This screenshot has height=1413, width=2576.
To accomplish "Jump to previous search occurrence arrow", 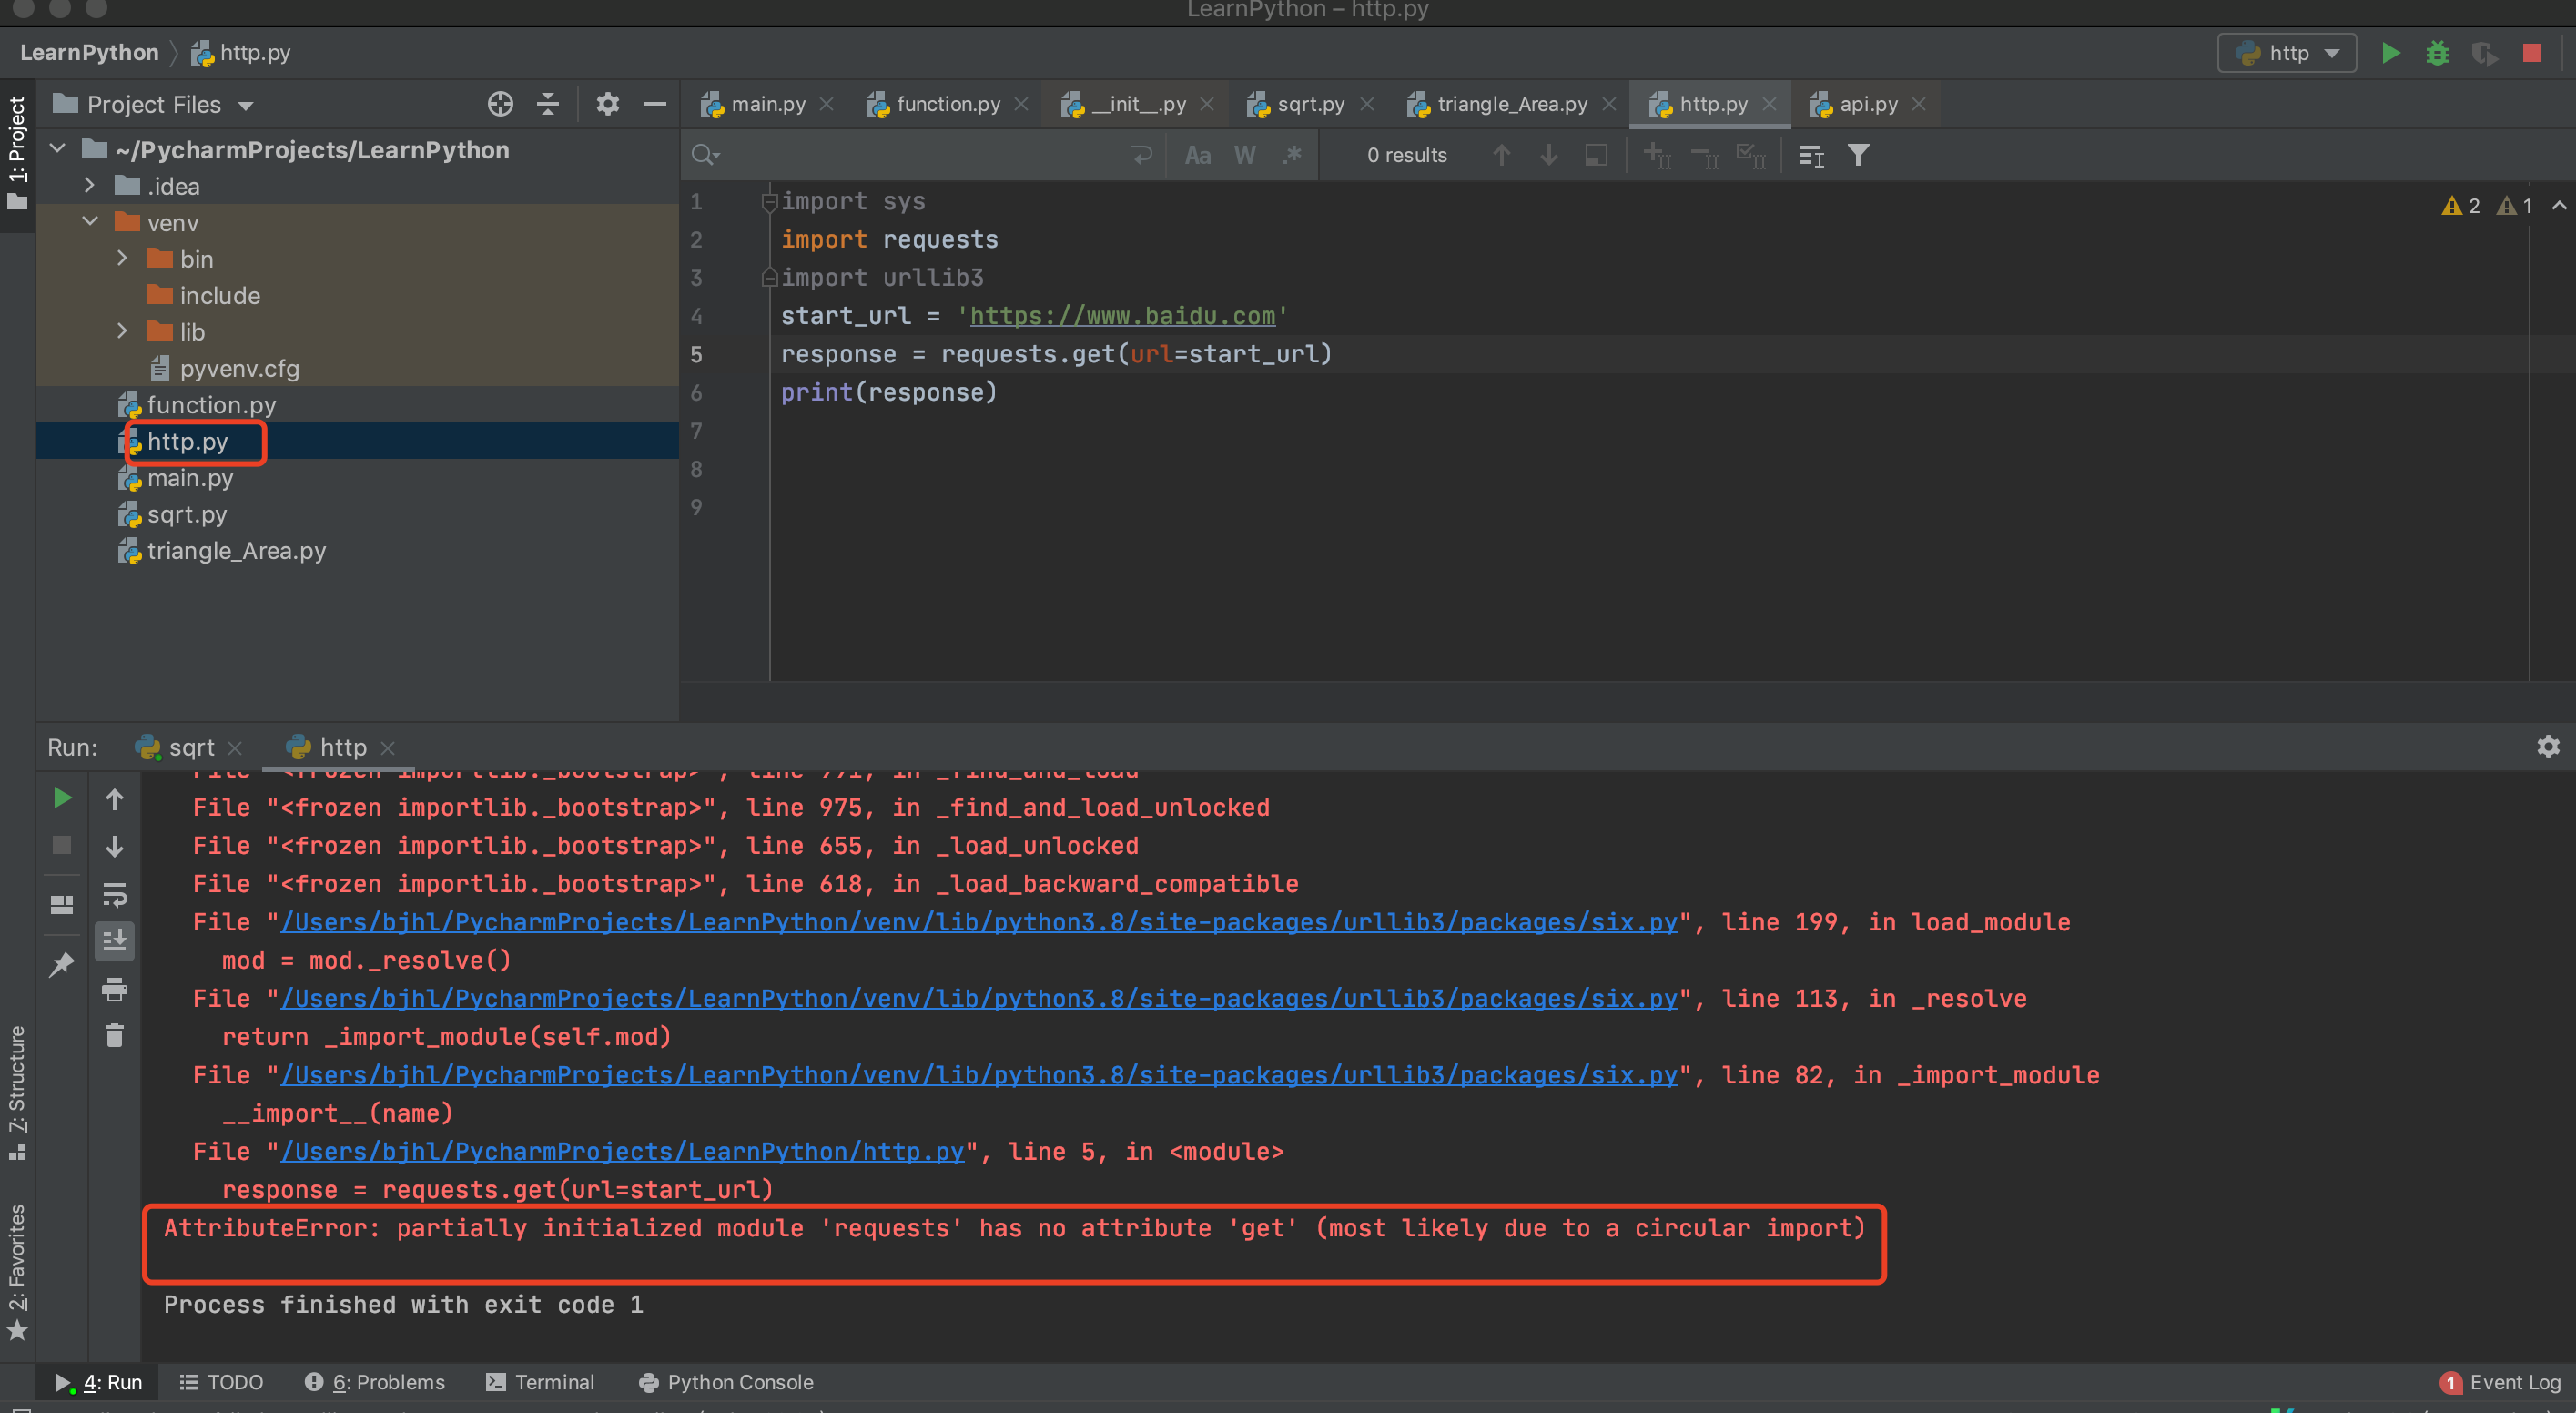I will pos(1501,155).
